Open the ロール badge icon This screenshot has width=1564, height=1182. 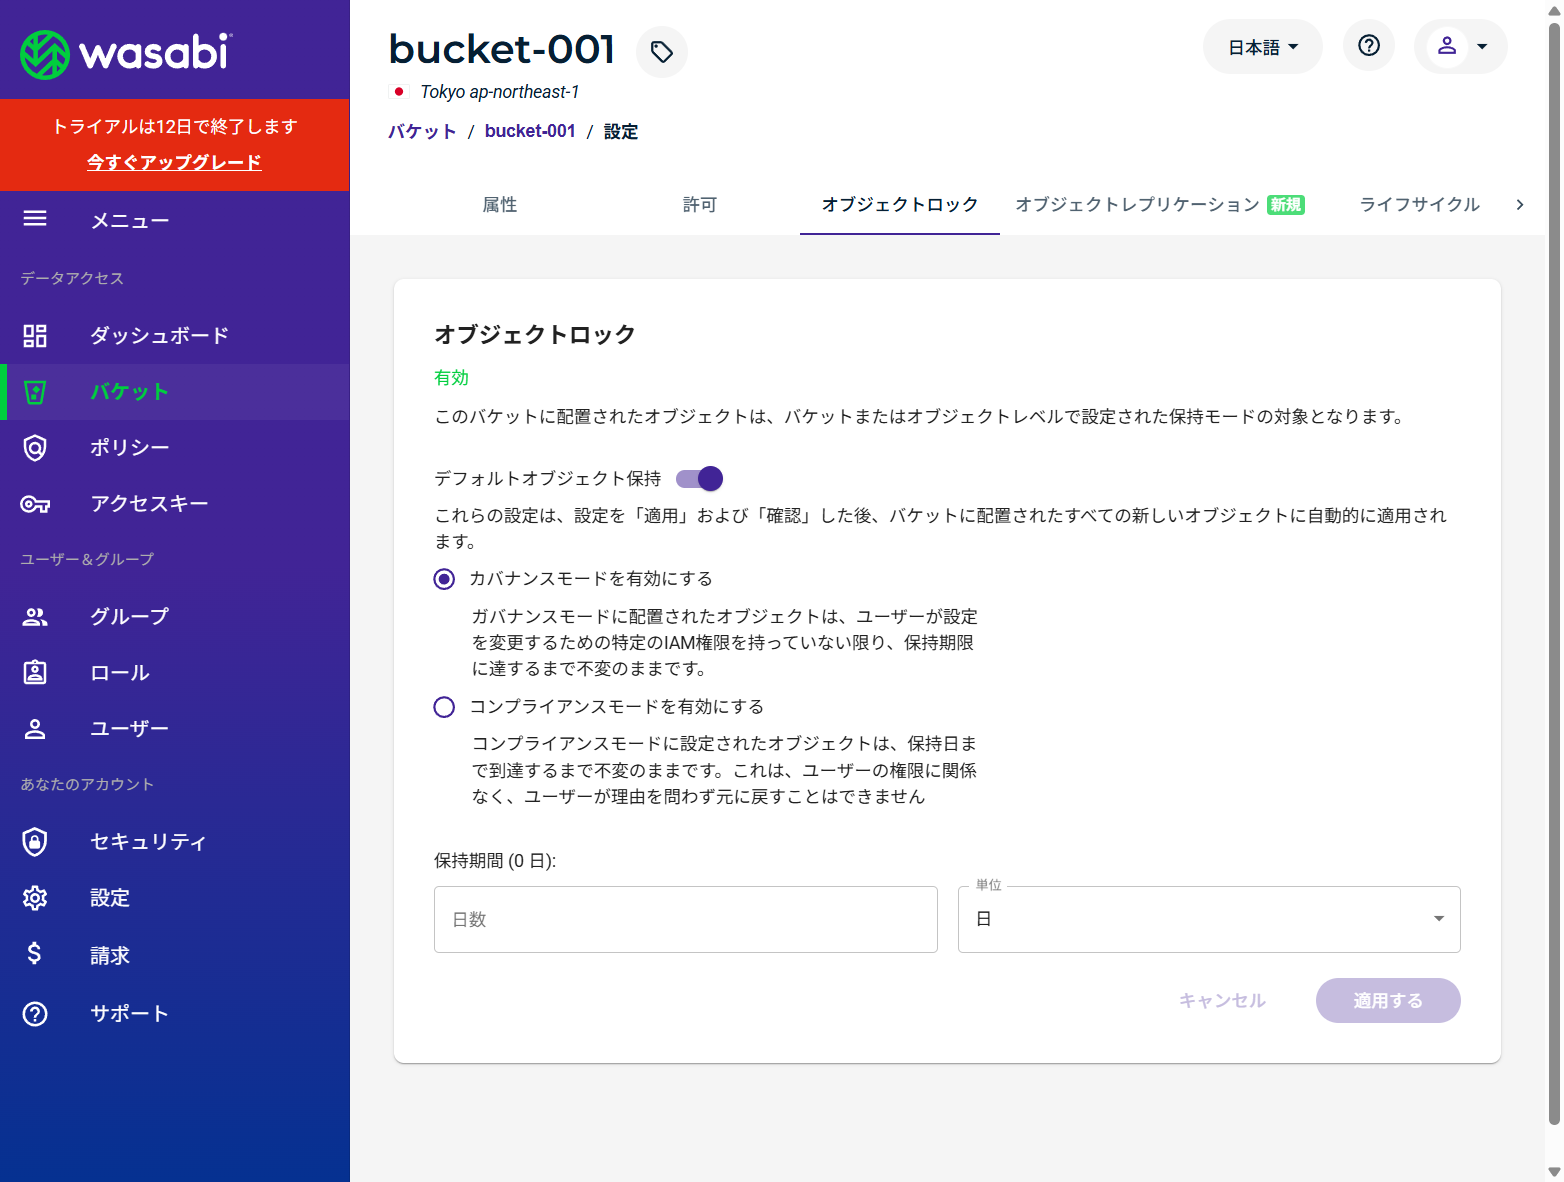coord(35,672)
